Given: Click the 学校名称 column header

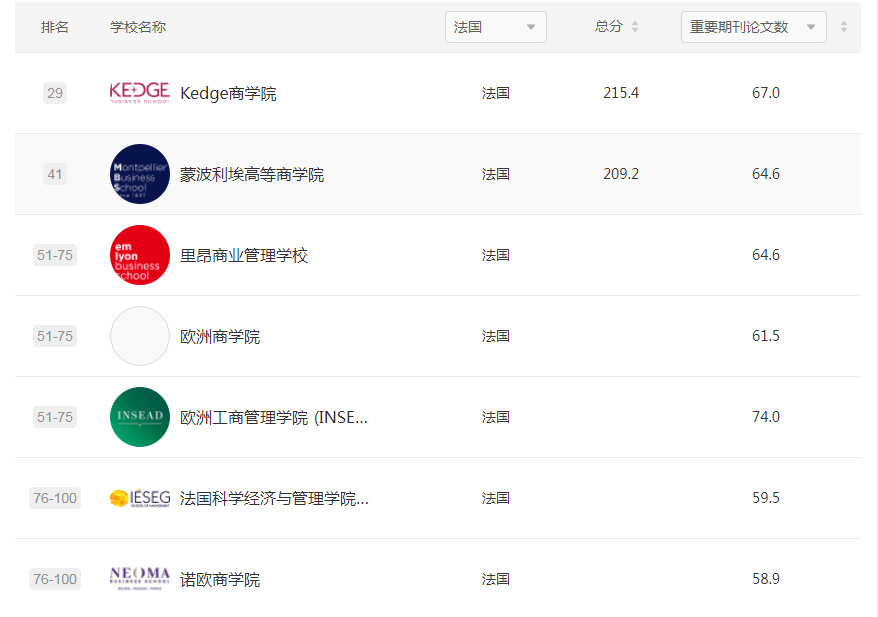Looking at the screenshot, I should [x=138, y=27].
